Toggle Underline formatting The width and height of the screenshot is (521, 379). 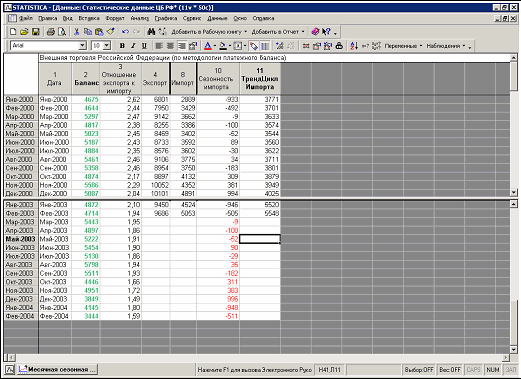tap(144, 46)
